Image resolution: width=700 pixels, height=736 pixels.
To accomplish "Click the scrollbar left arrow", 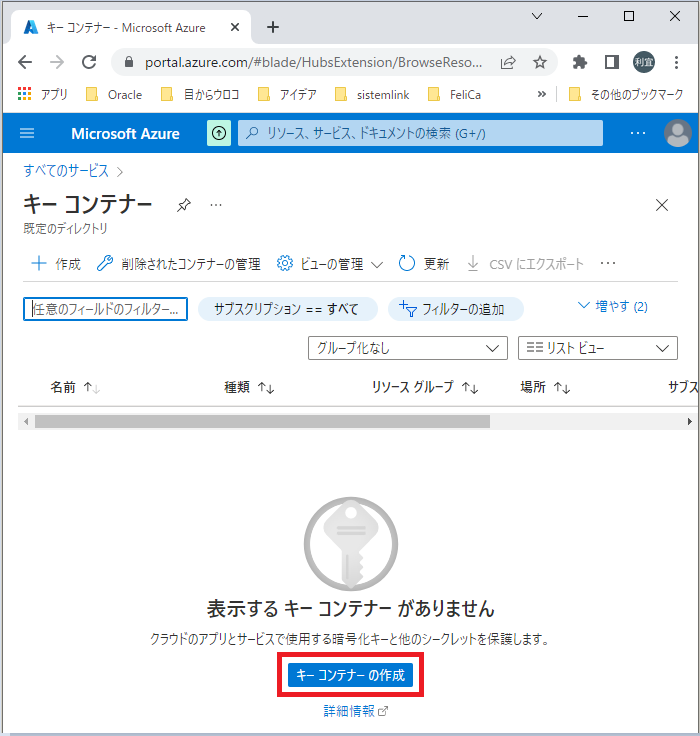I will tap(26, 422).
